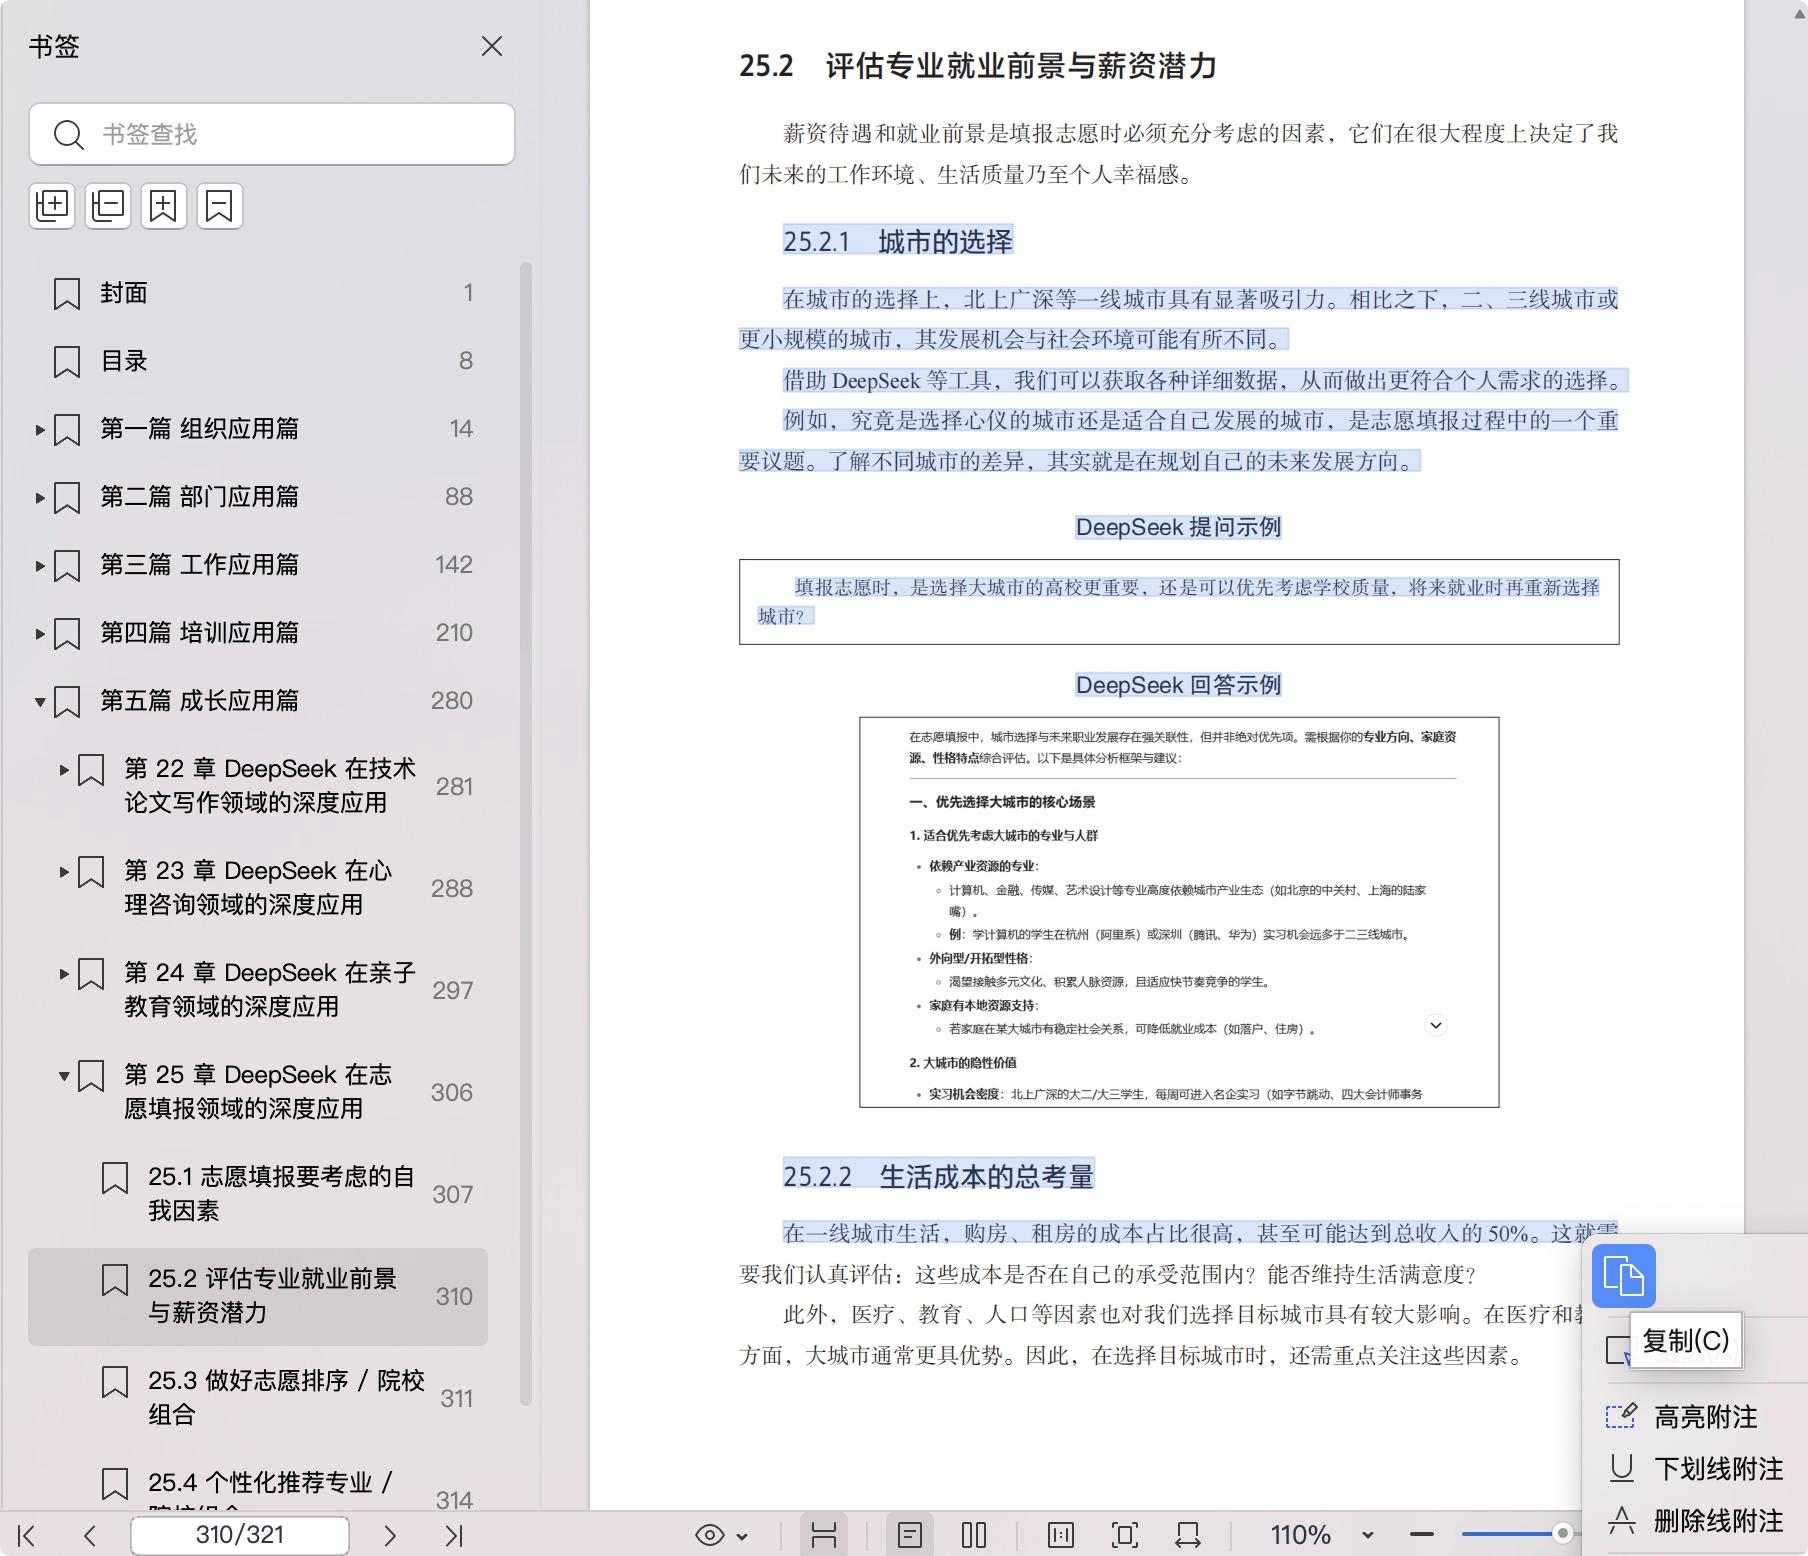The width and height of the screenshot is (1808, 1556).
Task: Toggle continuous scrolling mode icon
Action: [824, 1535]
